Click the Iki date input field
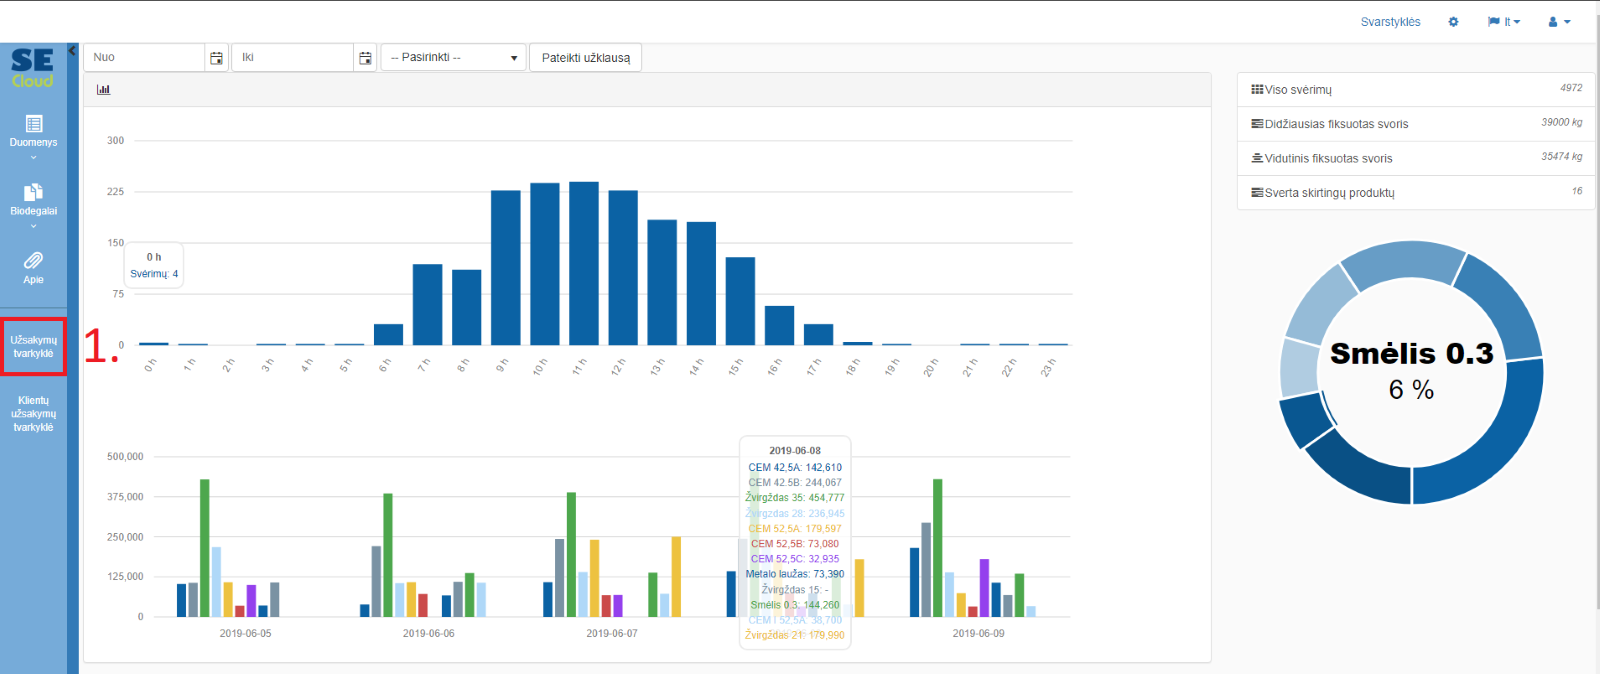 293,58
